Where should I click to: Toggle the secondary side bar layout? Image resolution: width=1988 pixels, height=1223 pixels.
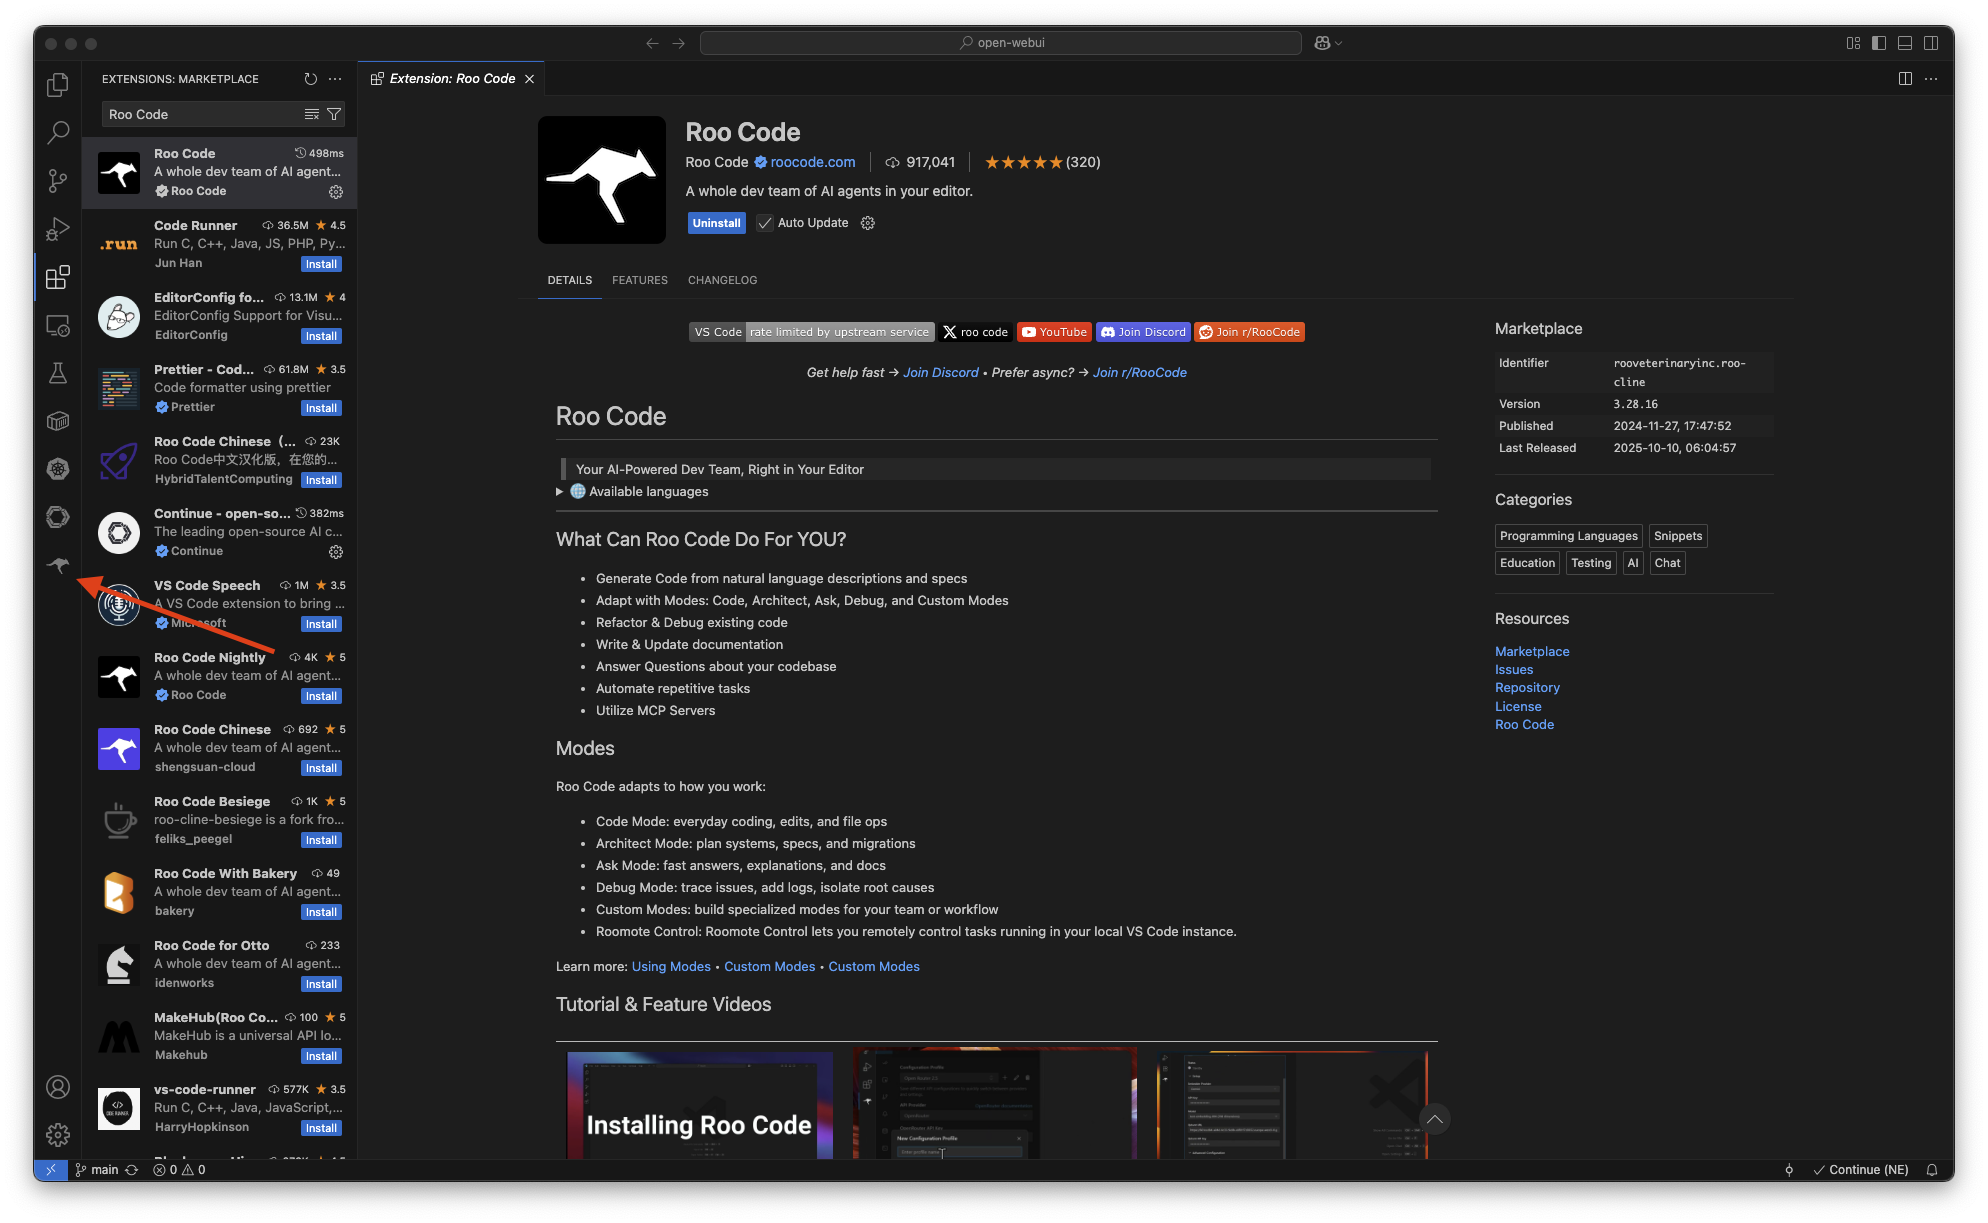1931,43
